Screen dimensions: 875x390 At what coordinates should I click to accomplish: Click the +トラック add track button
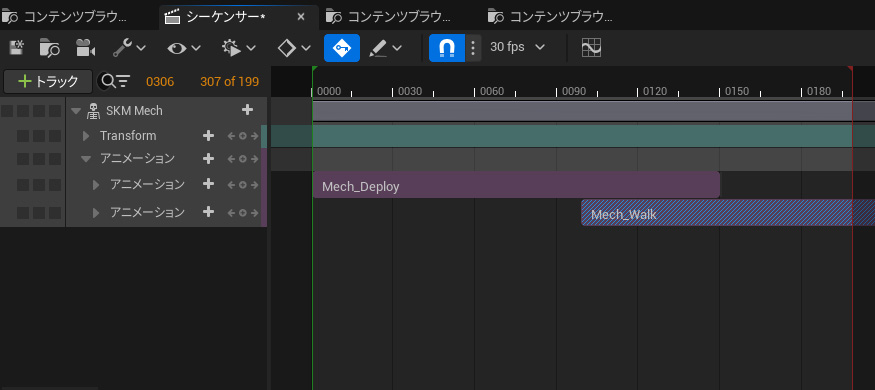click(48, 81)
